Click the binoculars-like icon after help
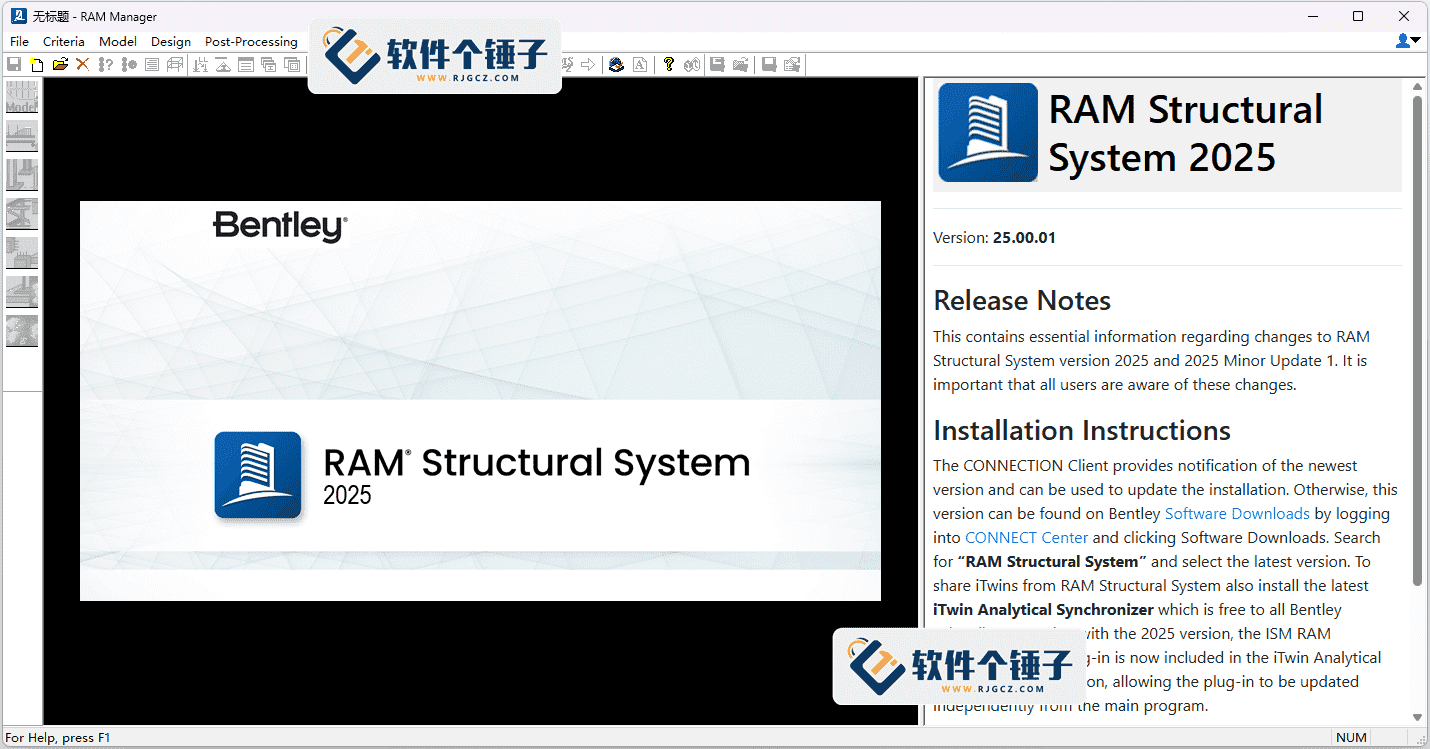Viewport: 1430px width, 749px height. (x=692, y=64)
